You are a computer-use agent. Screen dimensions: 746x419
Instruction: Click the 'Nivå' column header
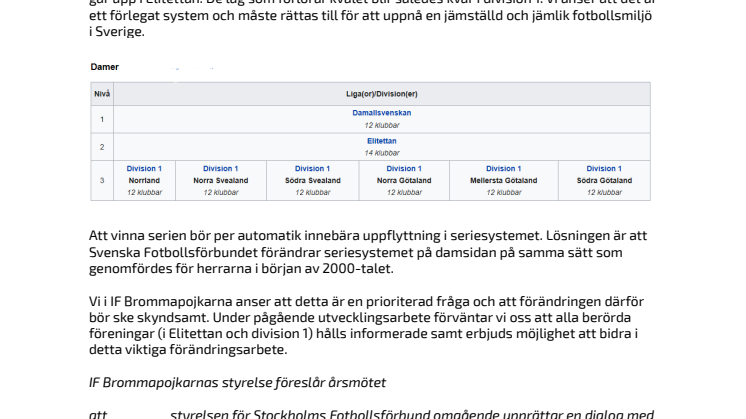102,94
